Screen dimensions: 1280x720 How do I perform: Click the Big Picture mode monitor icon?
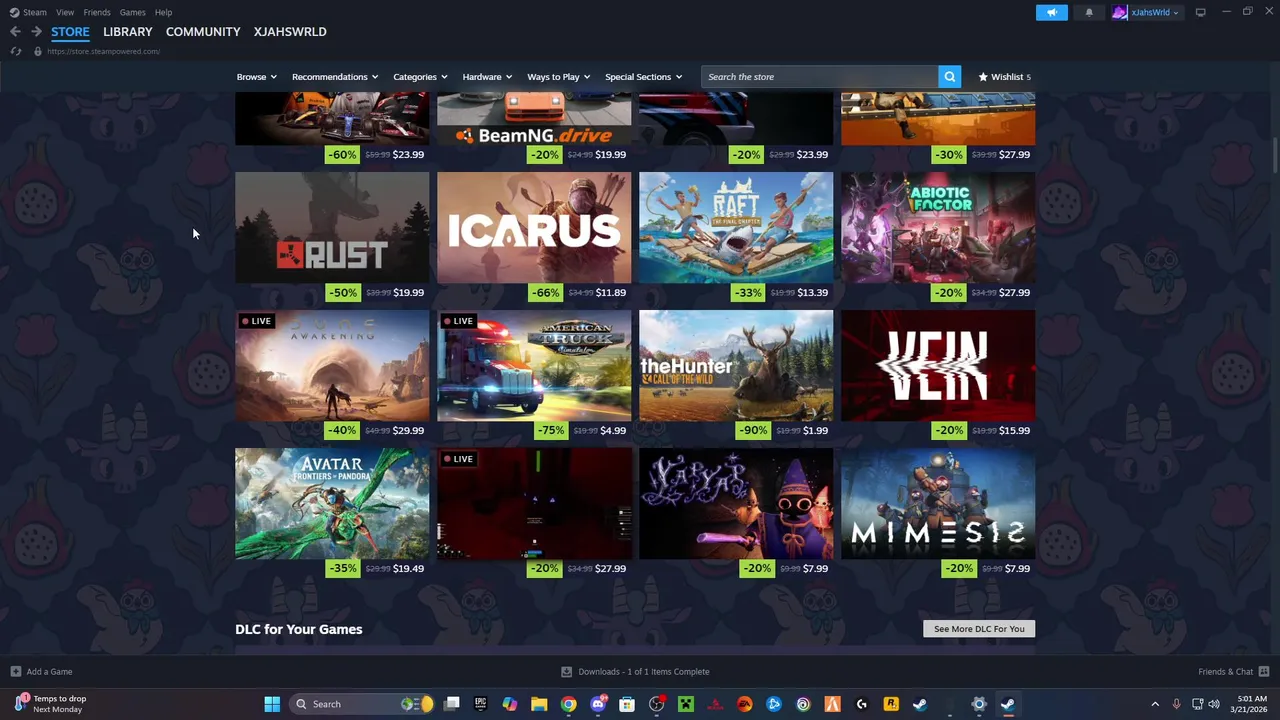coord(1200,12)
